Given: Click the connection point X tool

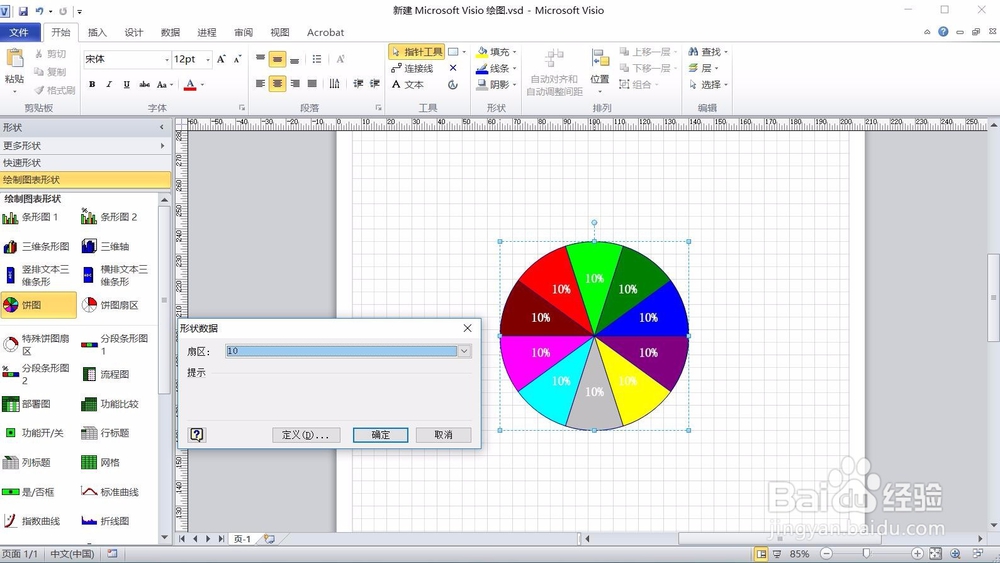Looking at the screenshot, I should tap(453, 68).
